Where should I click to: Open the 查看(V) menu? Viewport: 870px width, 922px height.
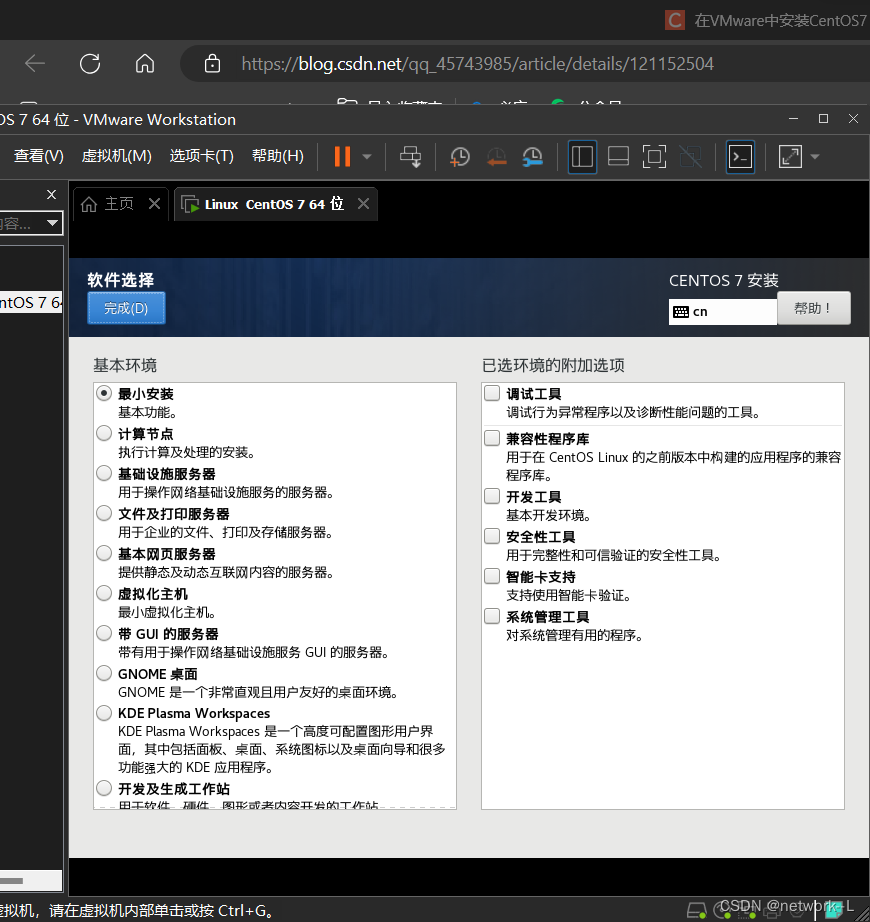click(39, 156)
